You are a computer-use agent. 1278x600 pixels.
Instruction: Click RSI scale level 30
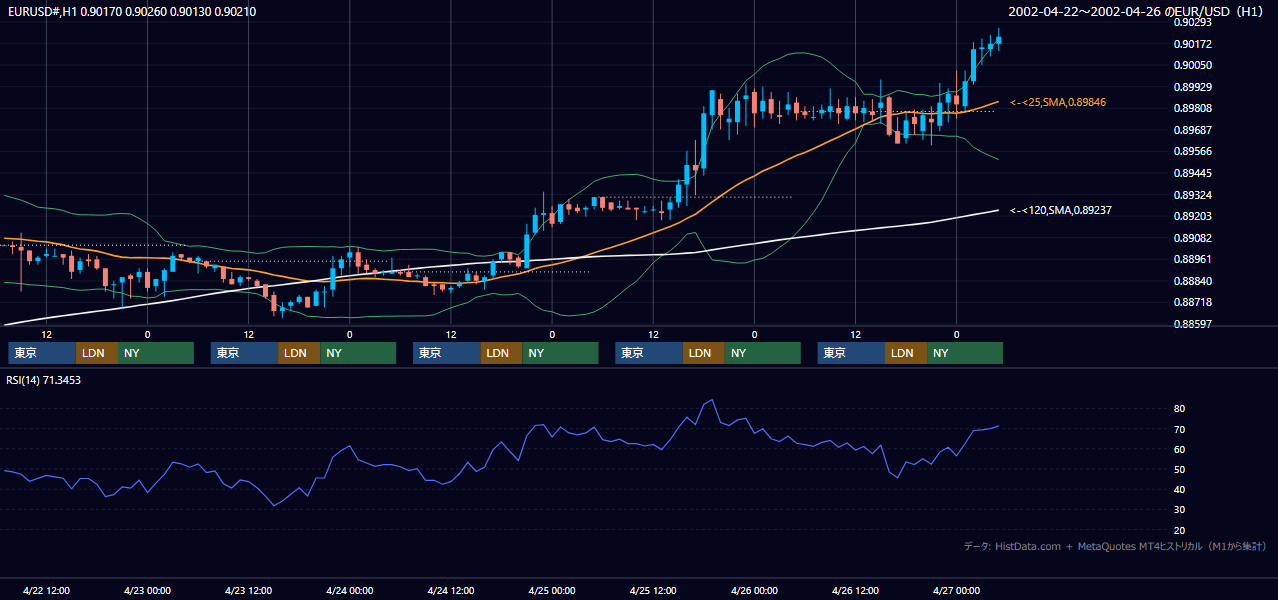(x=1180, y=510)
